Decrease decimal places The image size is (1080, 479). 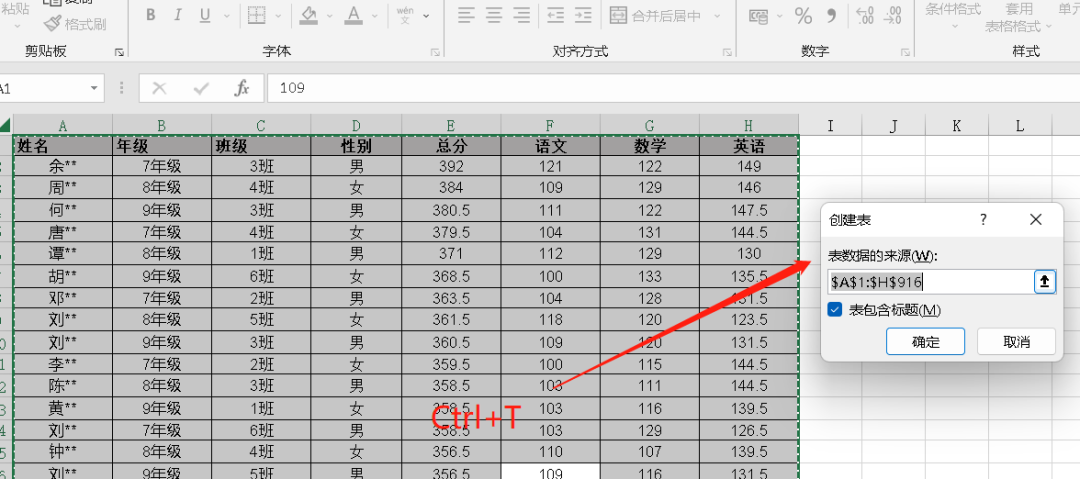coord(893,16)
